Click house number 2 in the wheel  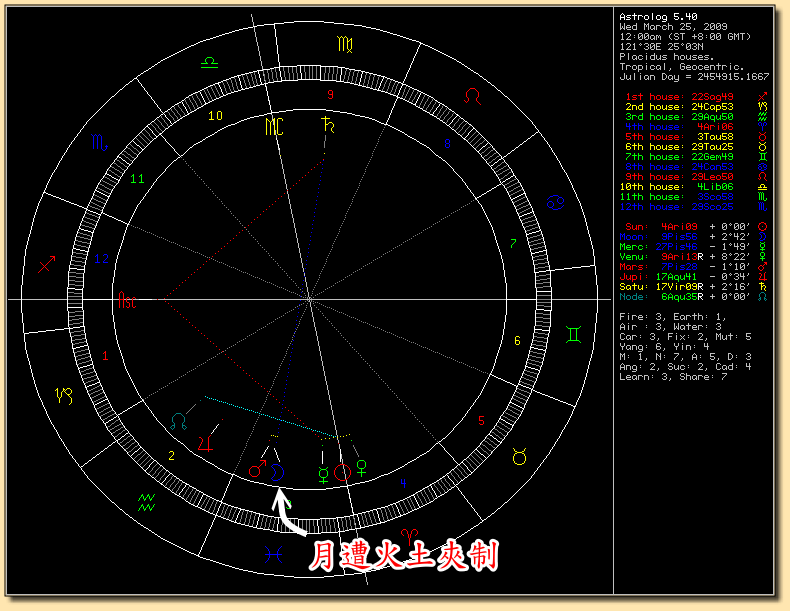tap(171, 456)
